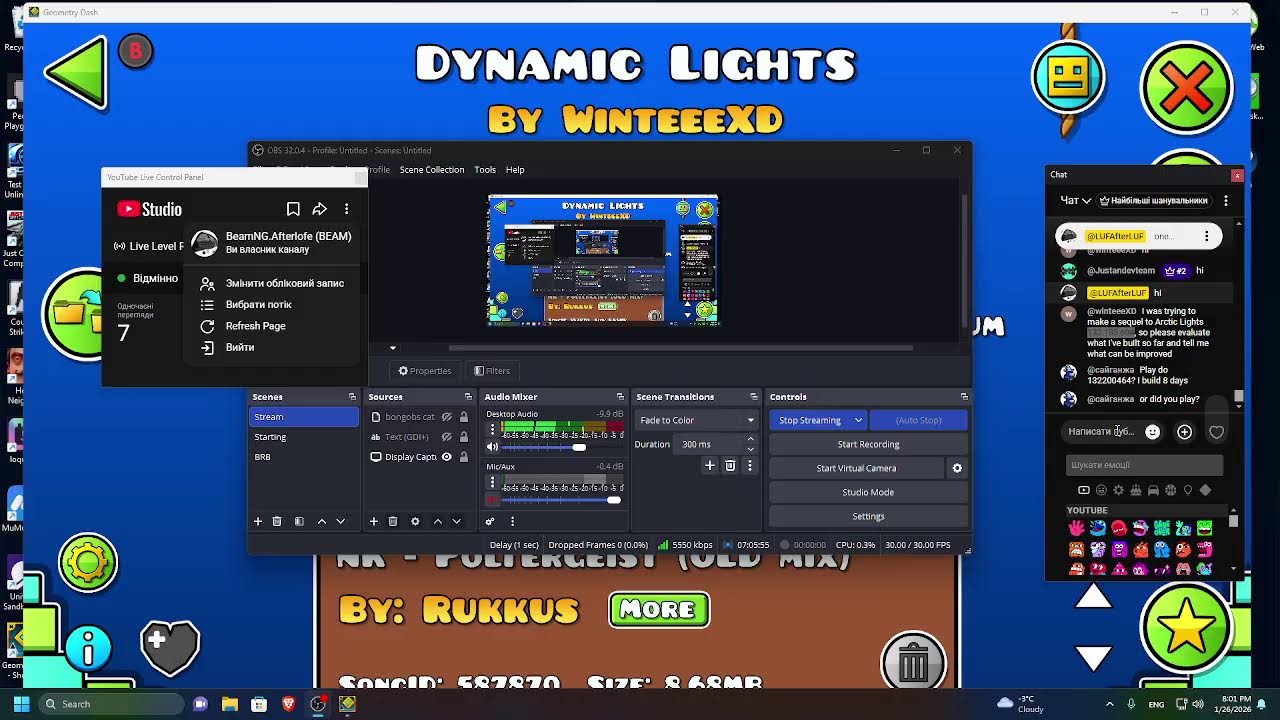
Task: Click plus circle button beside chat input
Action: 1185,432
